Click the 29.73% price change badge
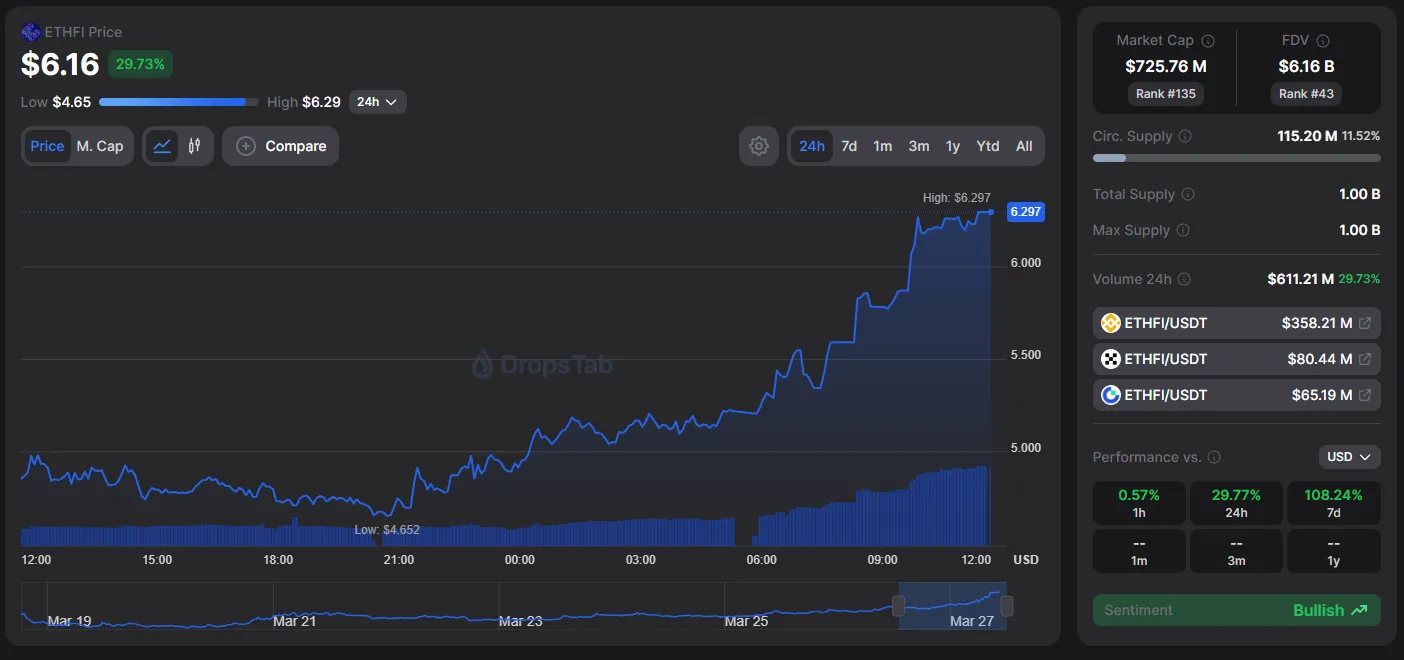The height and width of the screenshot is (660, 1404). point(141,64)
